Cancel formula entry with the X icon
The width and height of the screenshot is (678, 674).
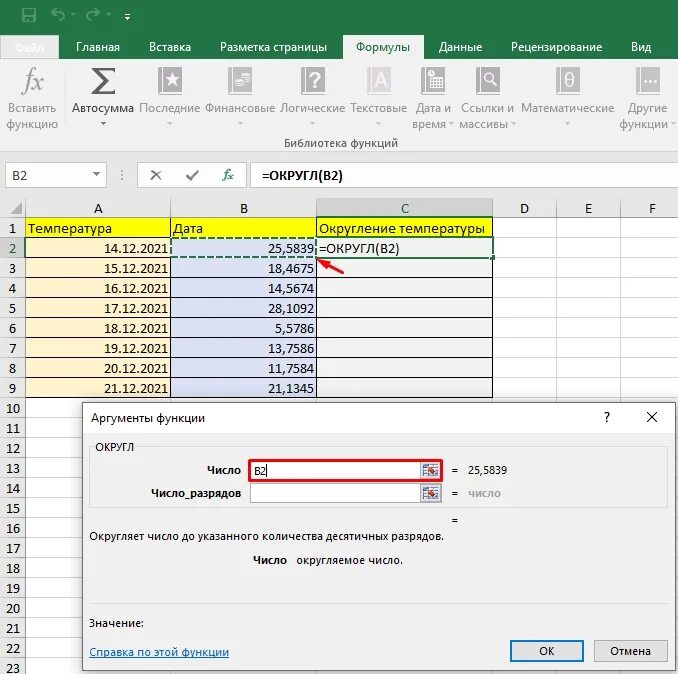tap(156, 175)
